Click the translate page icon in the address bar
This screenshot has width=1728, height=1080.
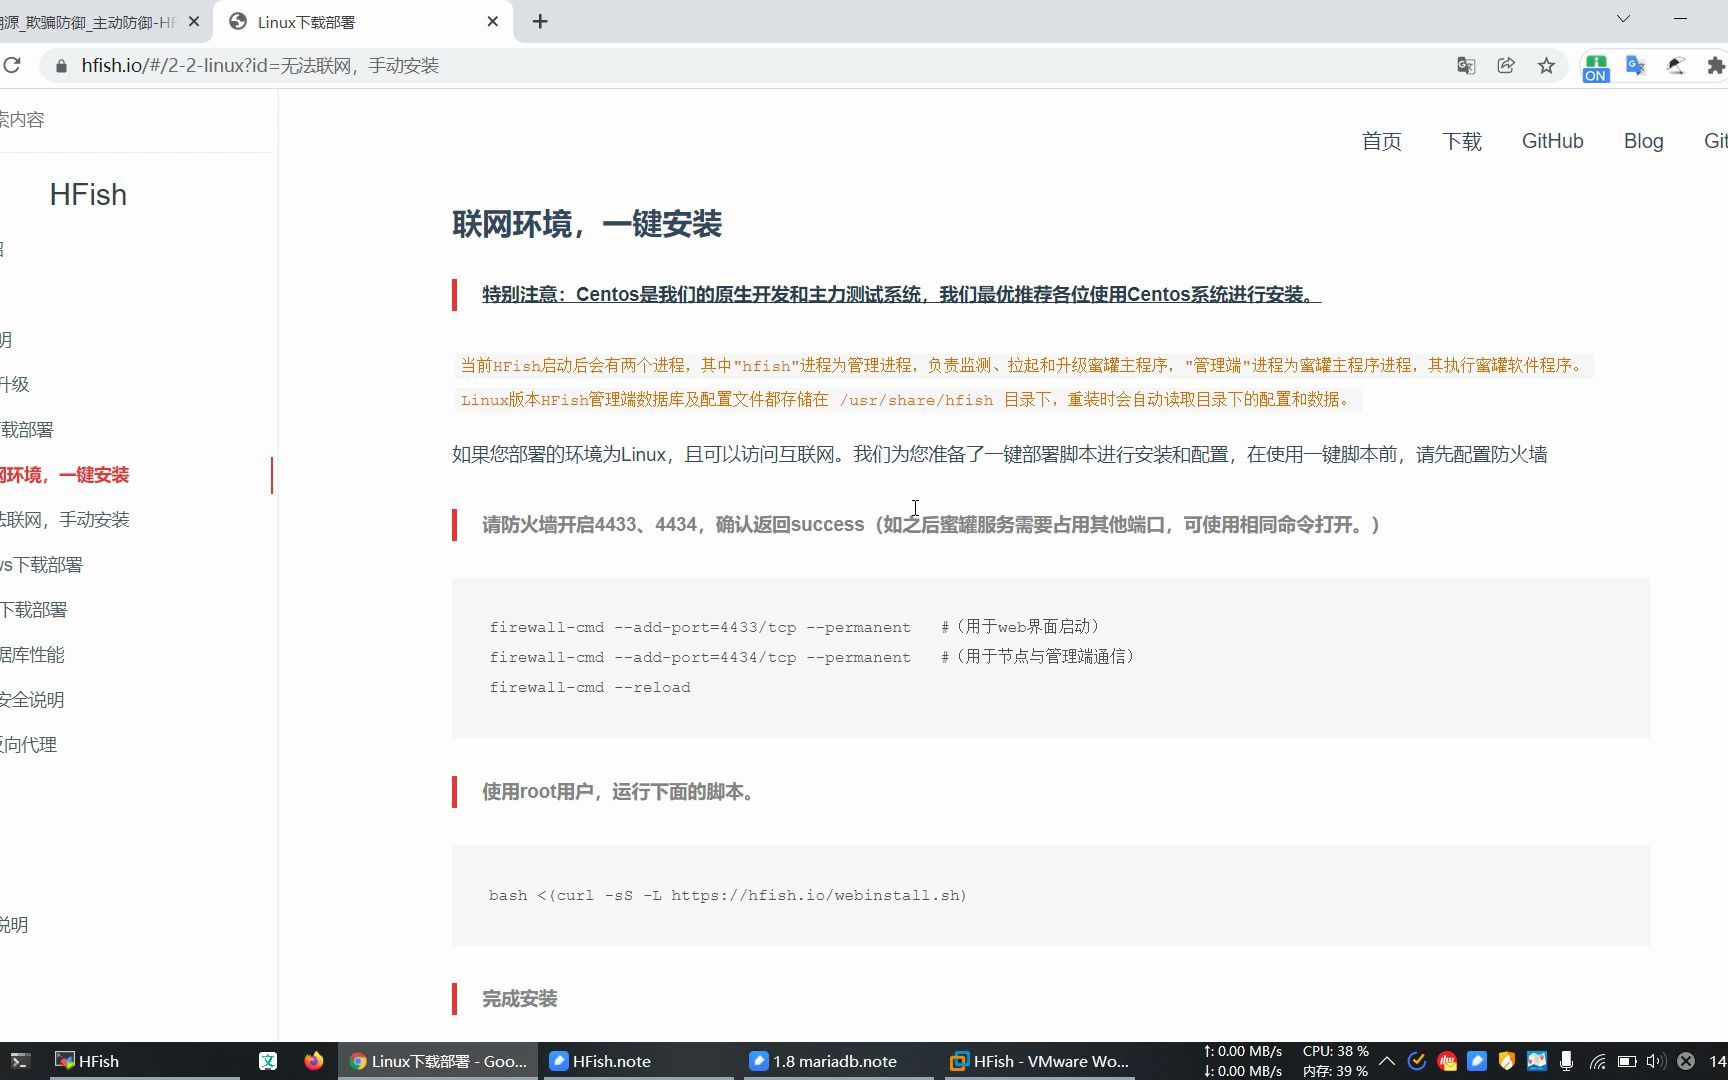pyautogui.click(x=1466, y=66)
